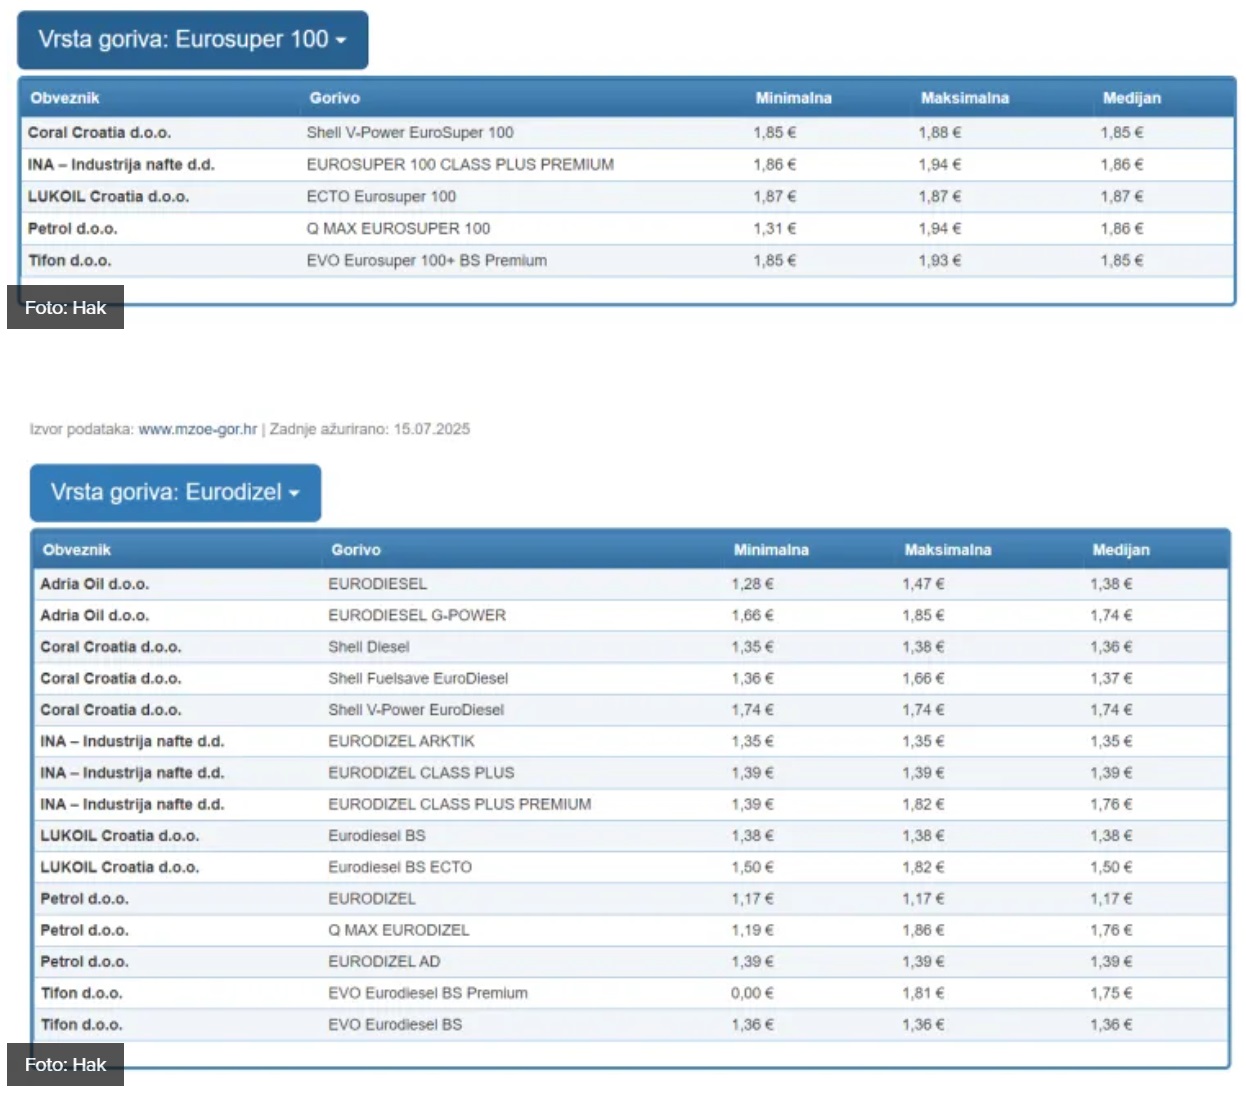Click the Minimalna header in Eurosuper 100 table

(793, 98)
